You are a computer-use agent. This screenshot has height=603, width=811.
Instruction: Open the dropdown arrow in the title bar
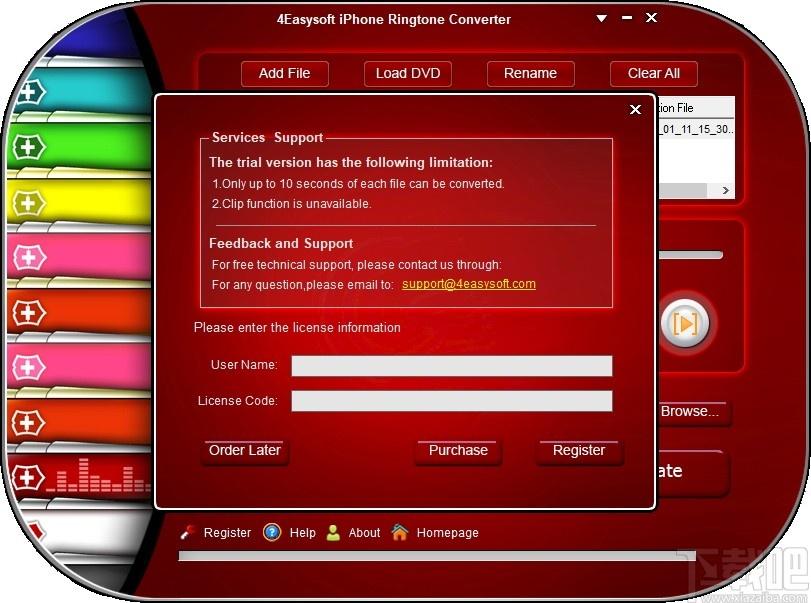point(602,19)
